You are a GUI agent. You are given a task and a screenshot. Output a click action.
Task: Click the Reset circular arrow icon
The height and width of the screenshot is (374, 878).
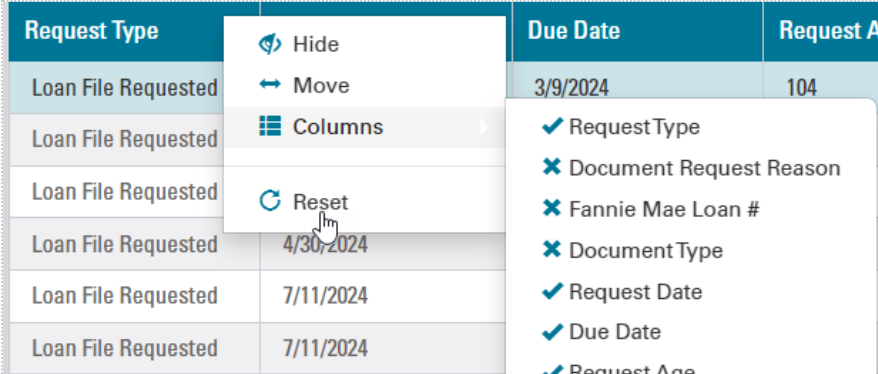tap(270, 201)
